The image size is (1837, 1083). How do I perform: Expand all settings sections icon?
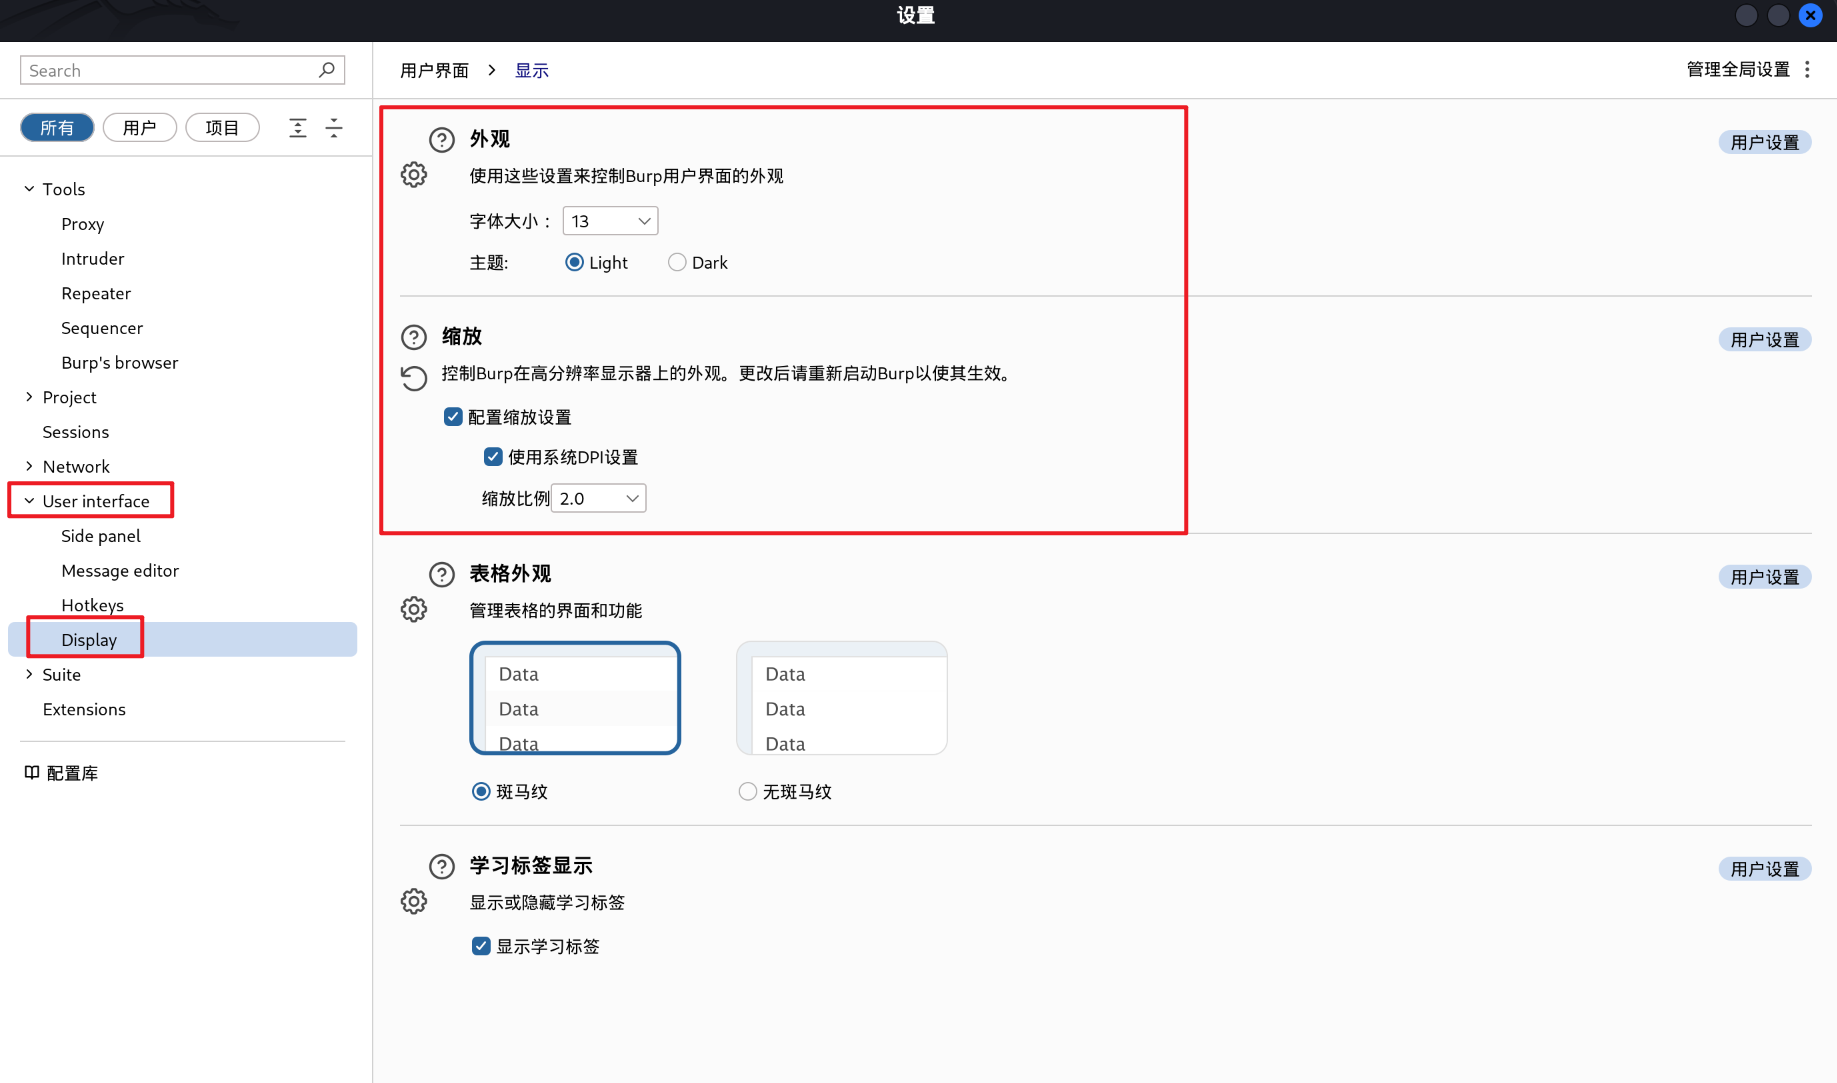click(x=298, y=128)
